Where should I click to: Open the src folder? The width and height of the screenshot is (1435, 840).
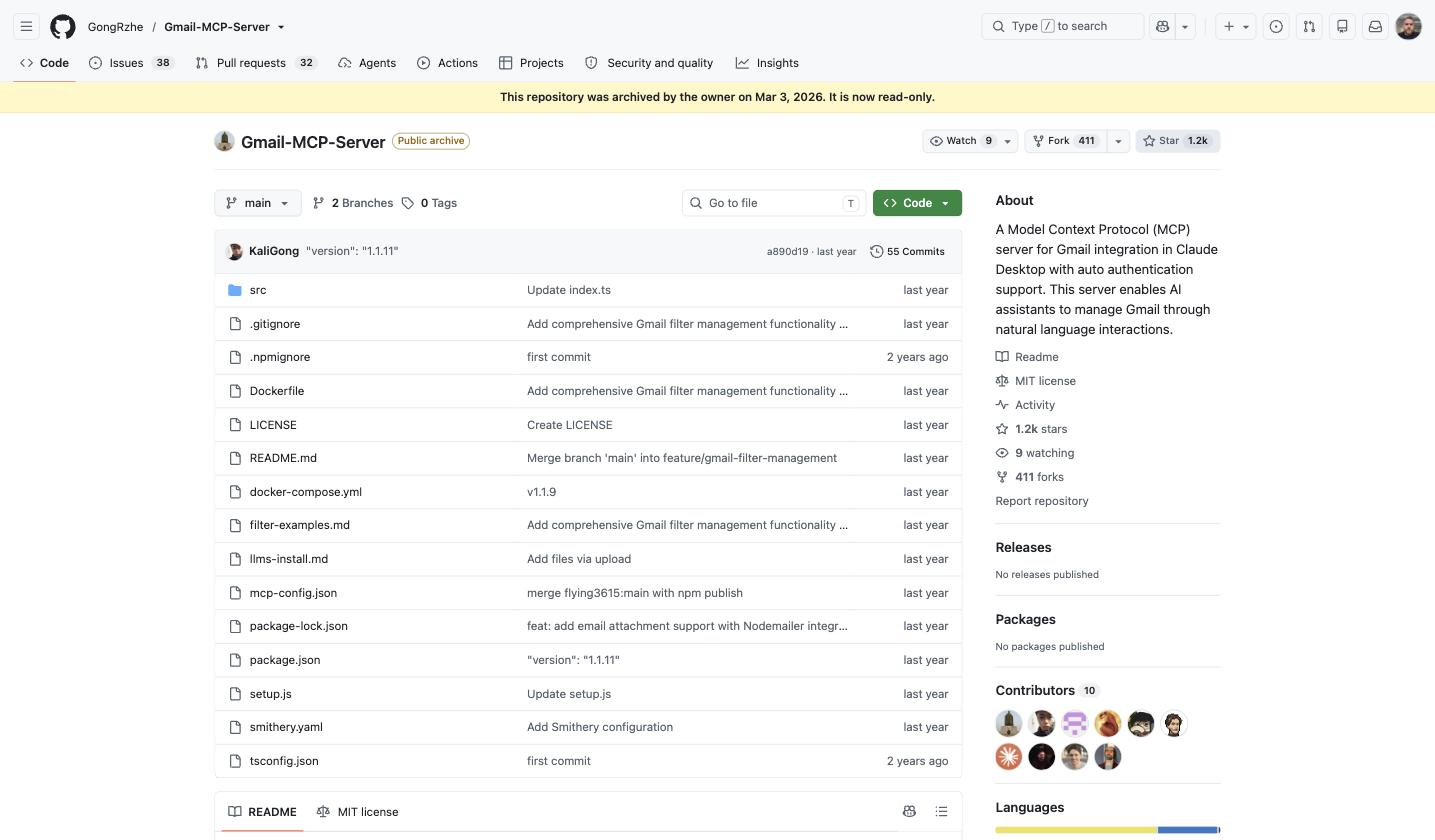pos(258,290)
